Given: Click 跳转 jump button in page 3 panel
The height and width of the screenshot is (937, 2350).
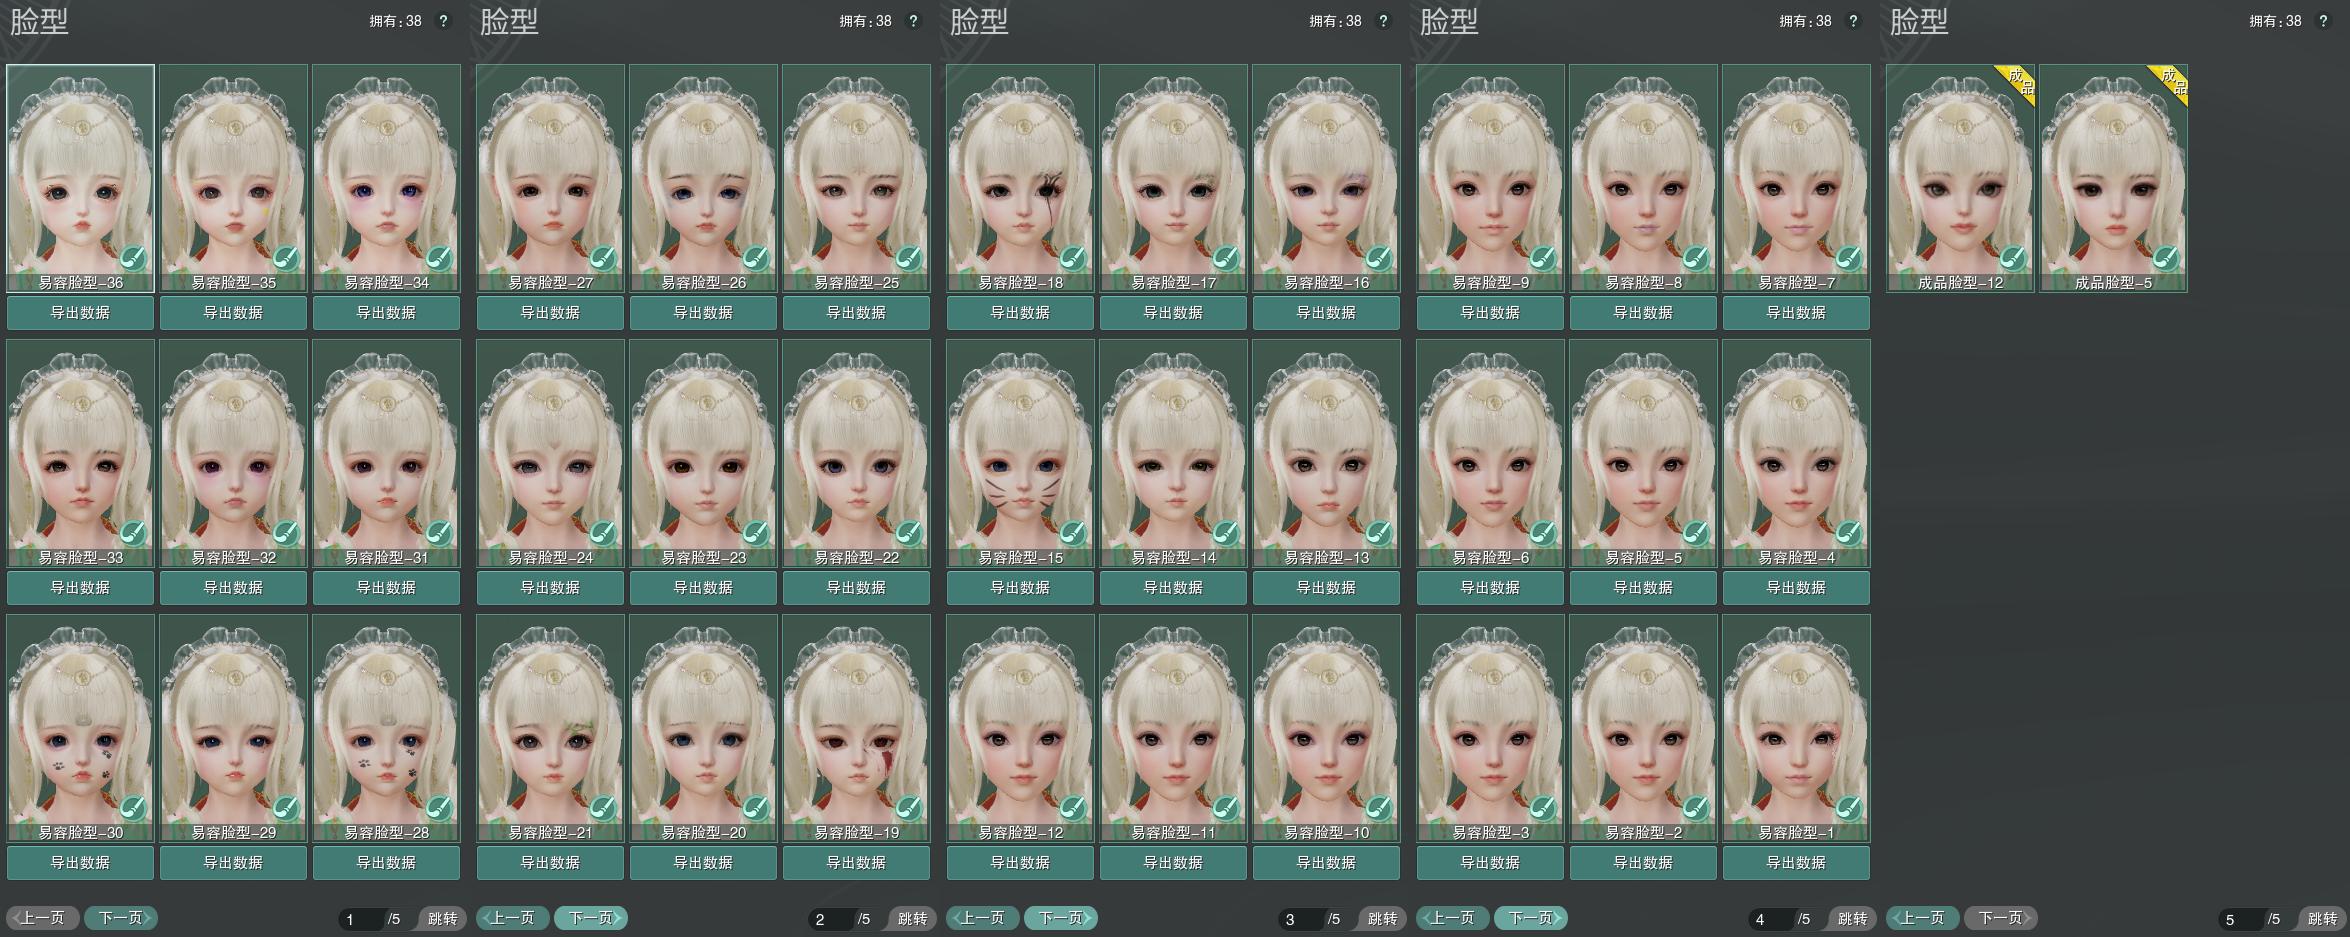Looking at the screenshot, I should pos(1381,918).
